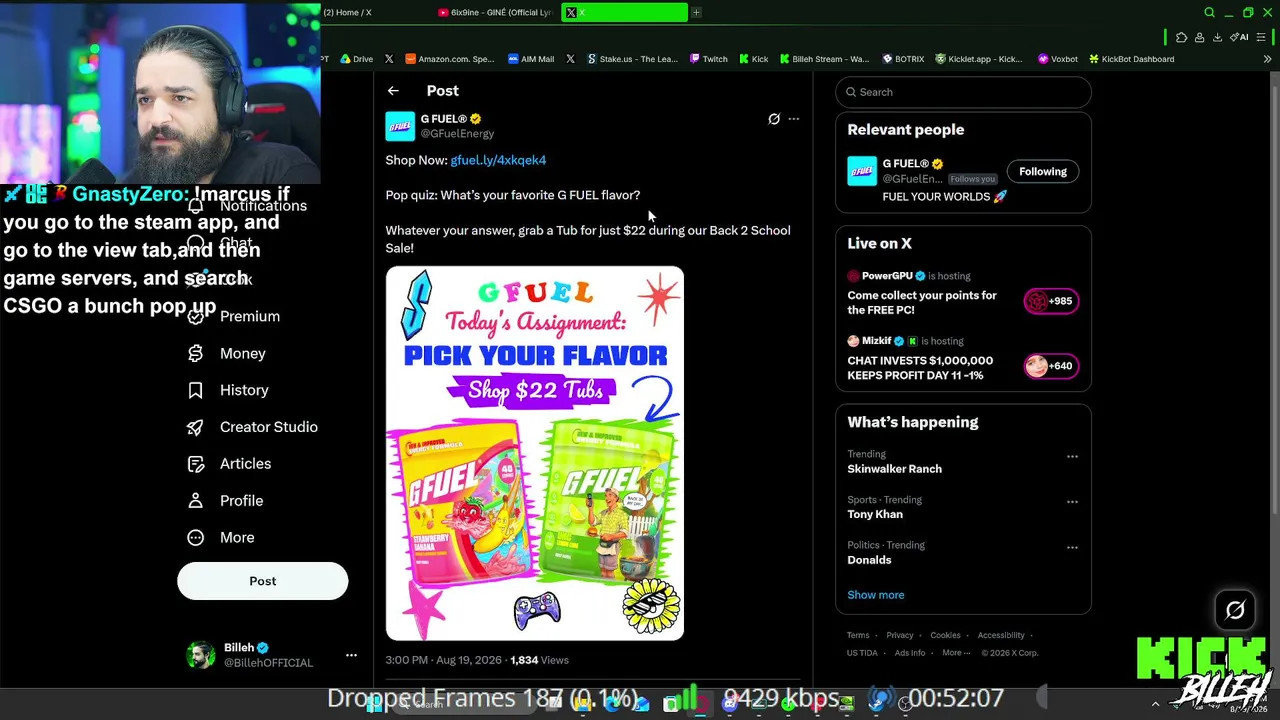Open the Billeh account switcher three-dot menu
Image resolution: width=1280 pixels, height=720 pixels.
coord(351,655)
